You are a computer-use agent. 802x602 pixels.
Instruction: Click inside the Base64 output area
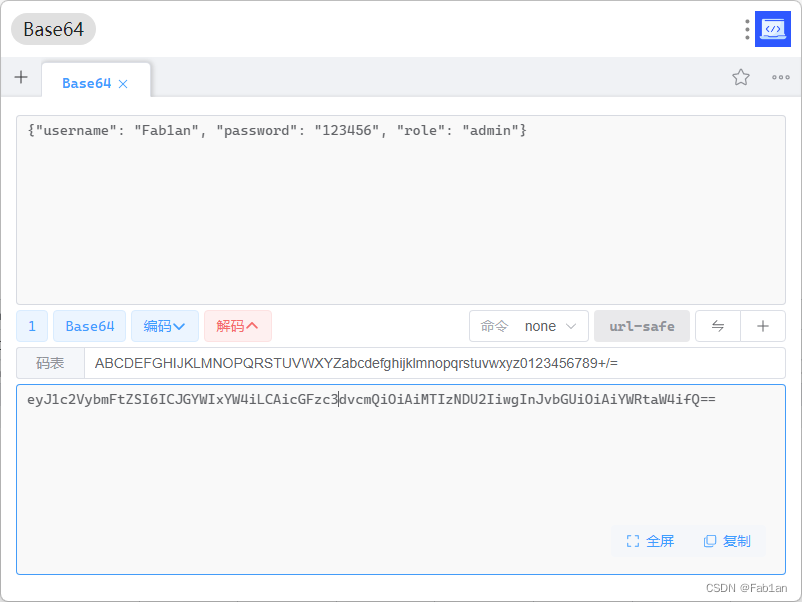click(x=400, y=479)
